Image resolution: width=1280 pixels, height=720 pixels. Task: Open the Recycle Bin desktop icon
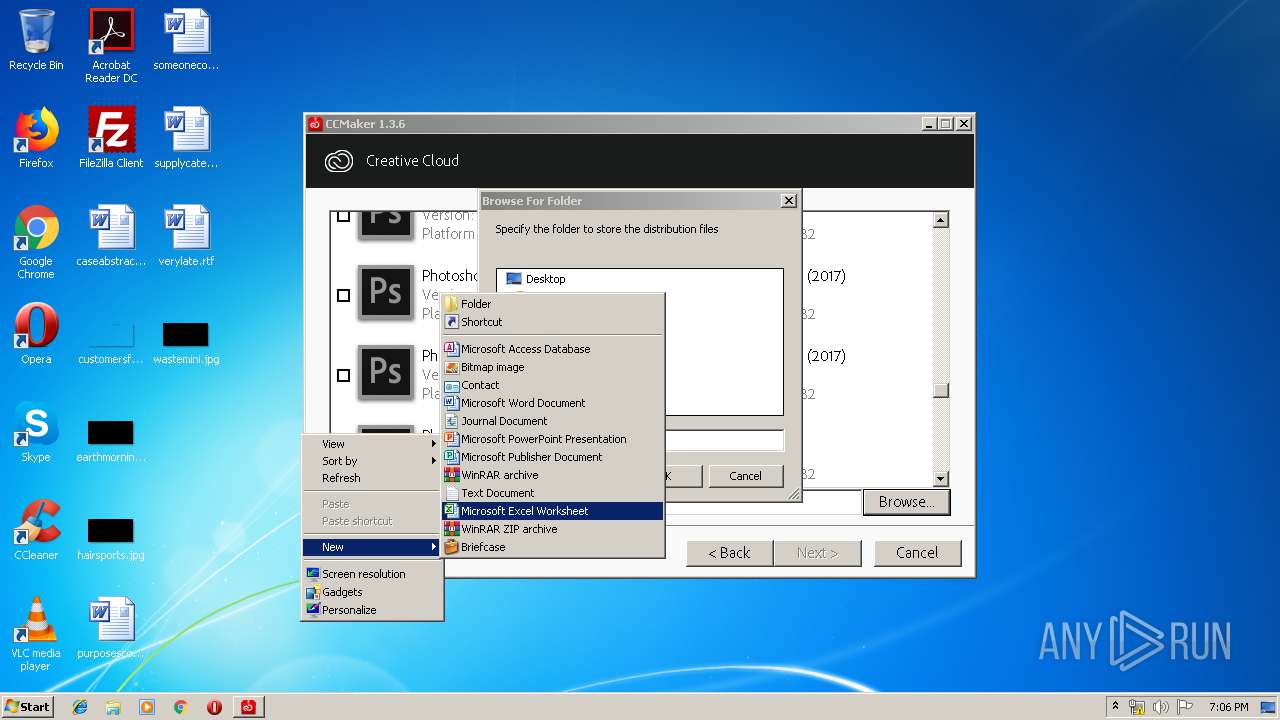pyautogui.click(x=36, y=40)
